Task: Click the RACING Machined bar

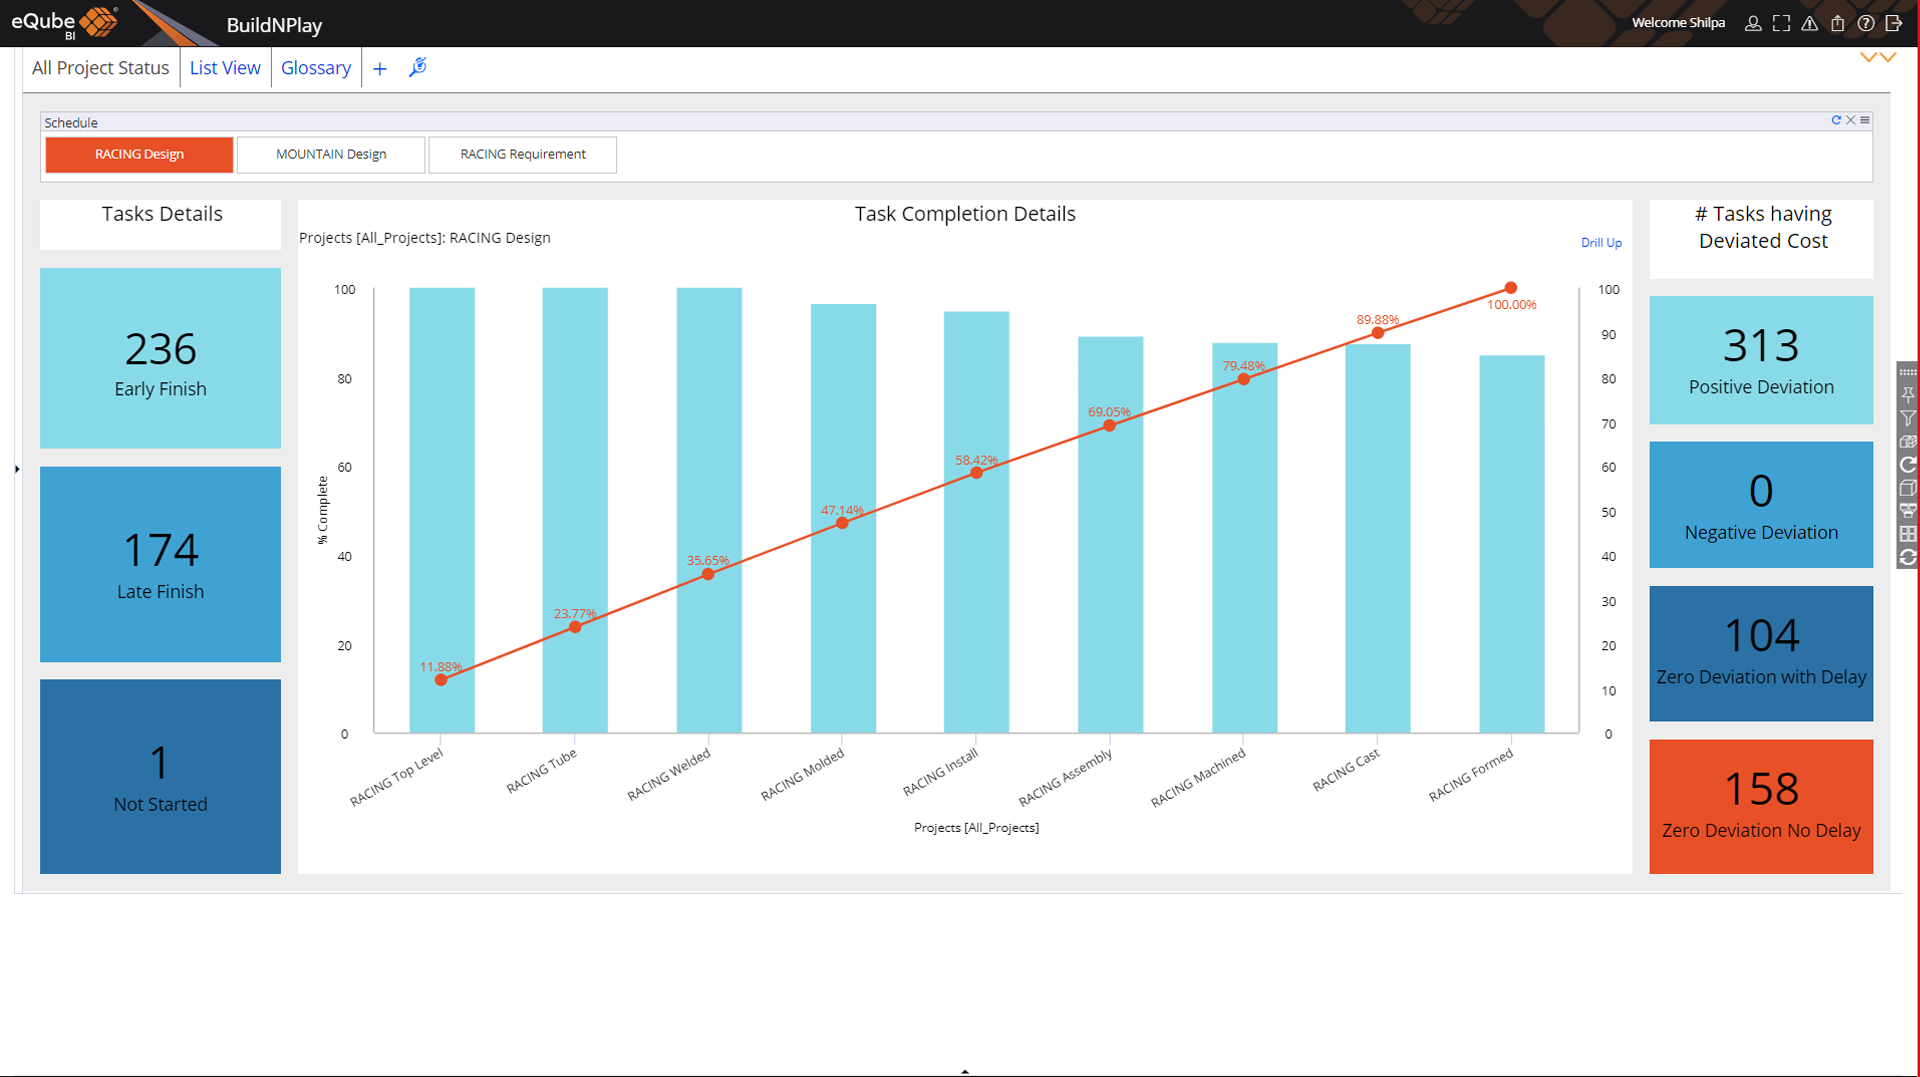Action: point(1244,538)
